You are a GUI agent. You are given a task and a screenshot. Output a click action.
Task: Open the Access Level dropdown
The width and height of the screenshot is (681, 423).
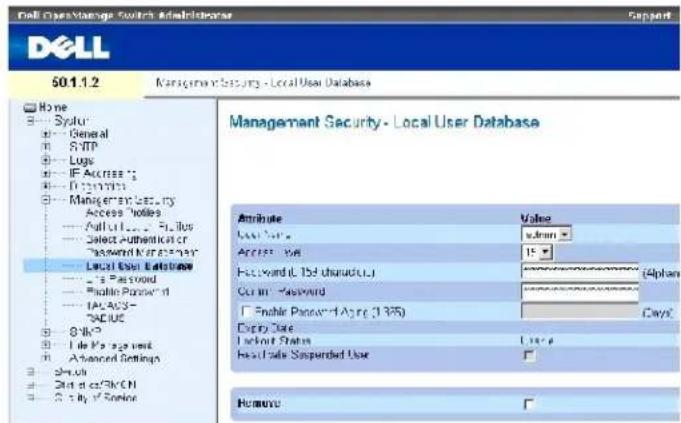point(537,252)
